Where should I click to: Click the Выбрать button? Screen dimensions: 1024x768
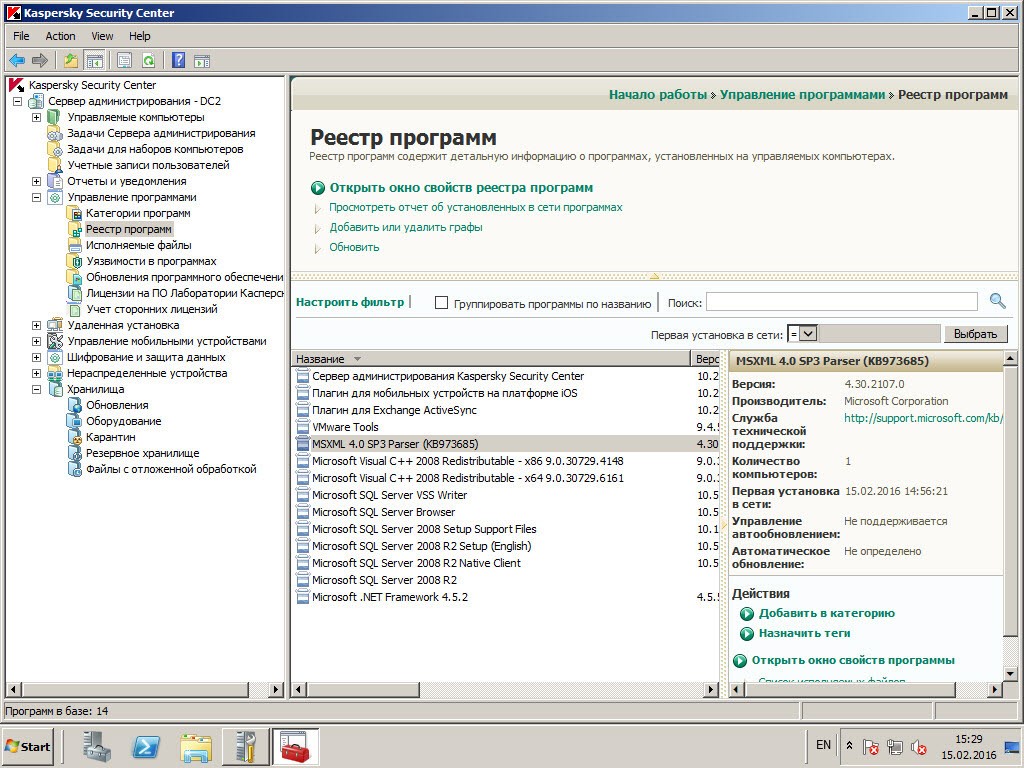click(975, 334)
